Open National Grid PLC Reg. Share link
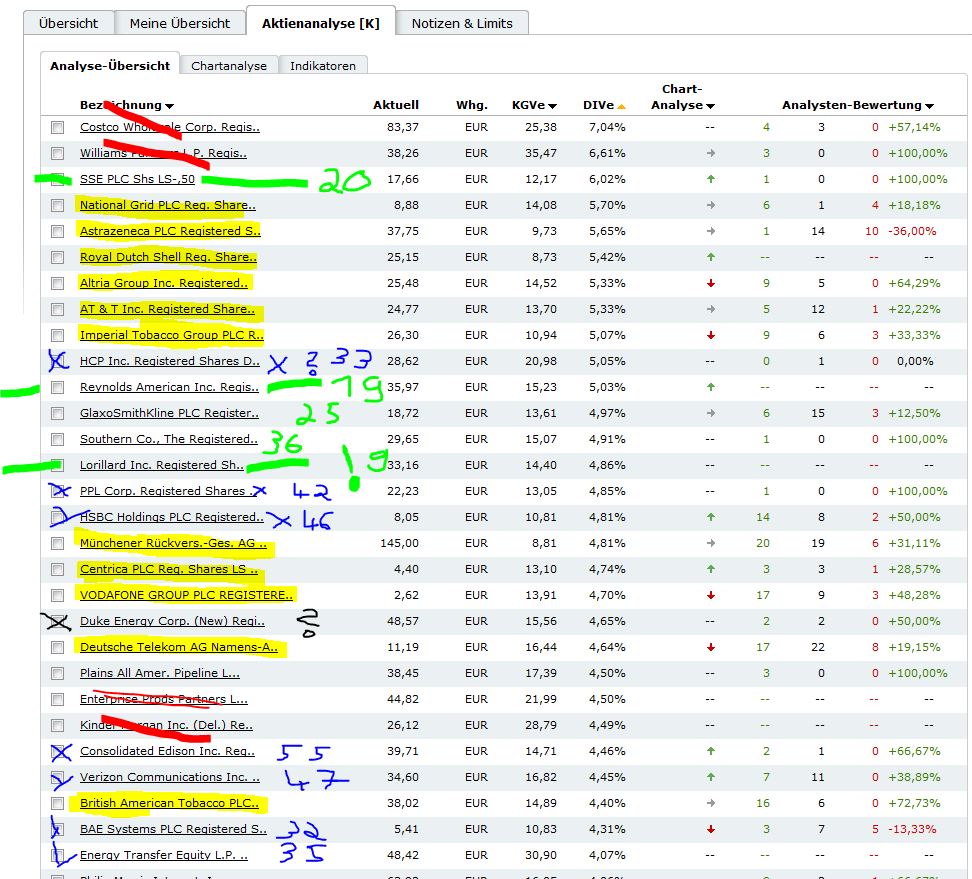This screenshot has height=879, width=972. (167, 205)
